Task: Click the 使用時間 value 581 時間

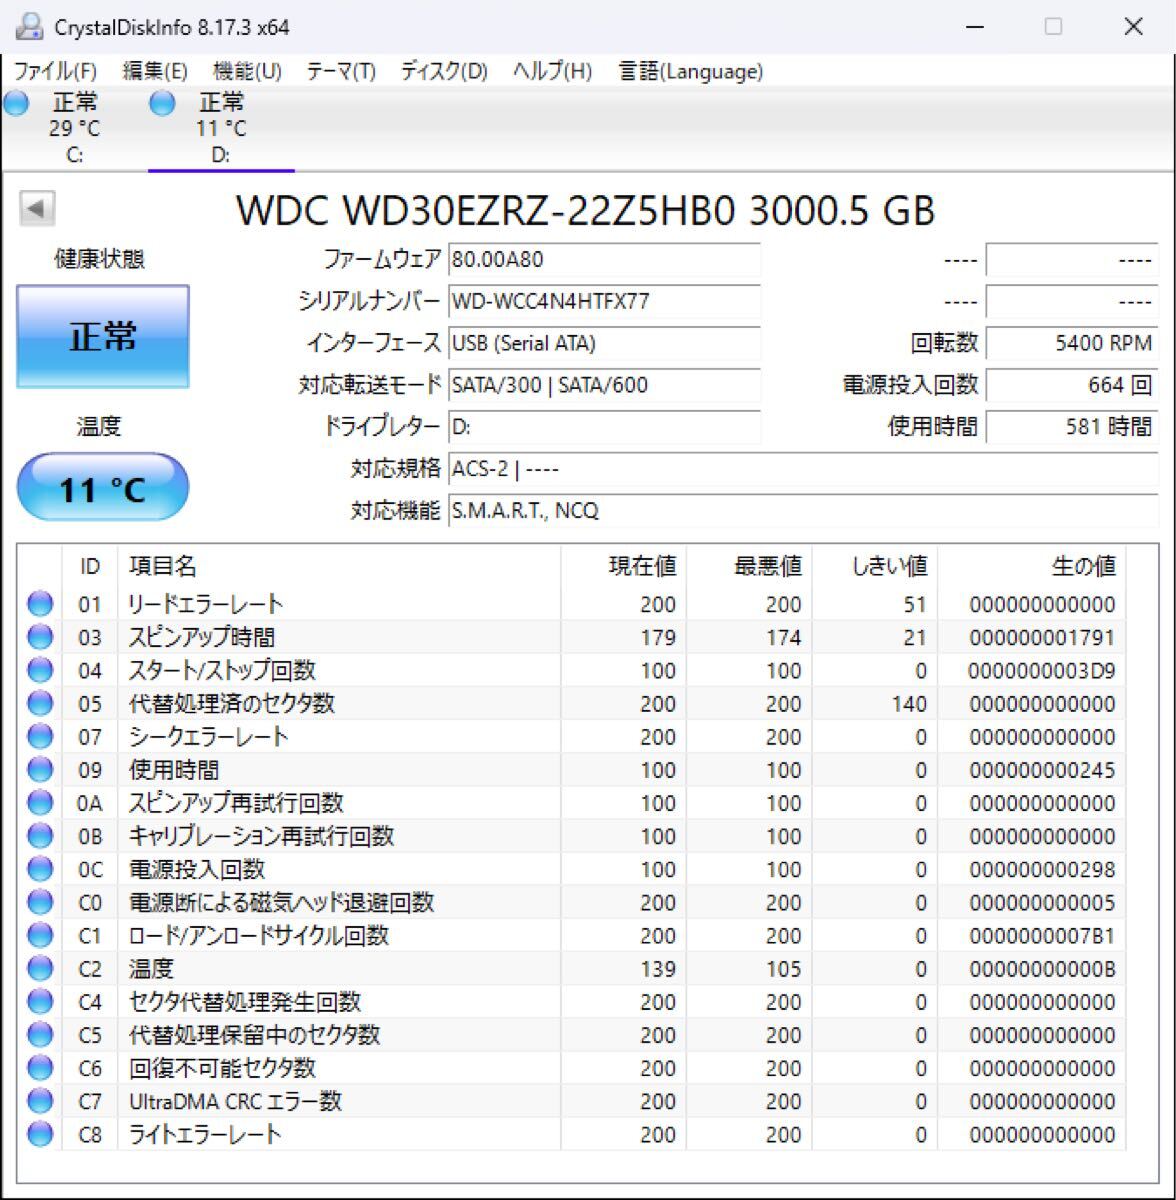Action: [x=1072, y=427]
